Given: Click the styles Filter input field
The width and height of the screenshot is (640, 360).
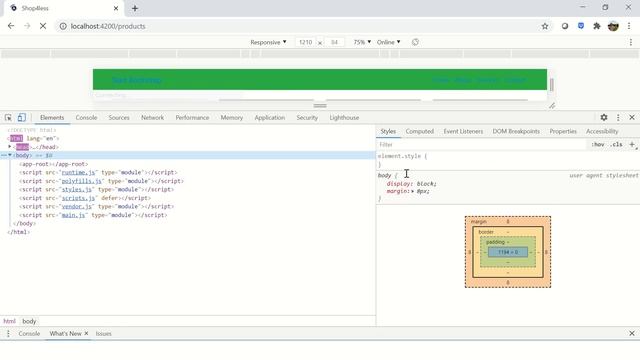Looking at the screenshot, I should click(482, 144).
